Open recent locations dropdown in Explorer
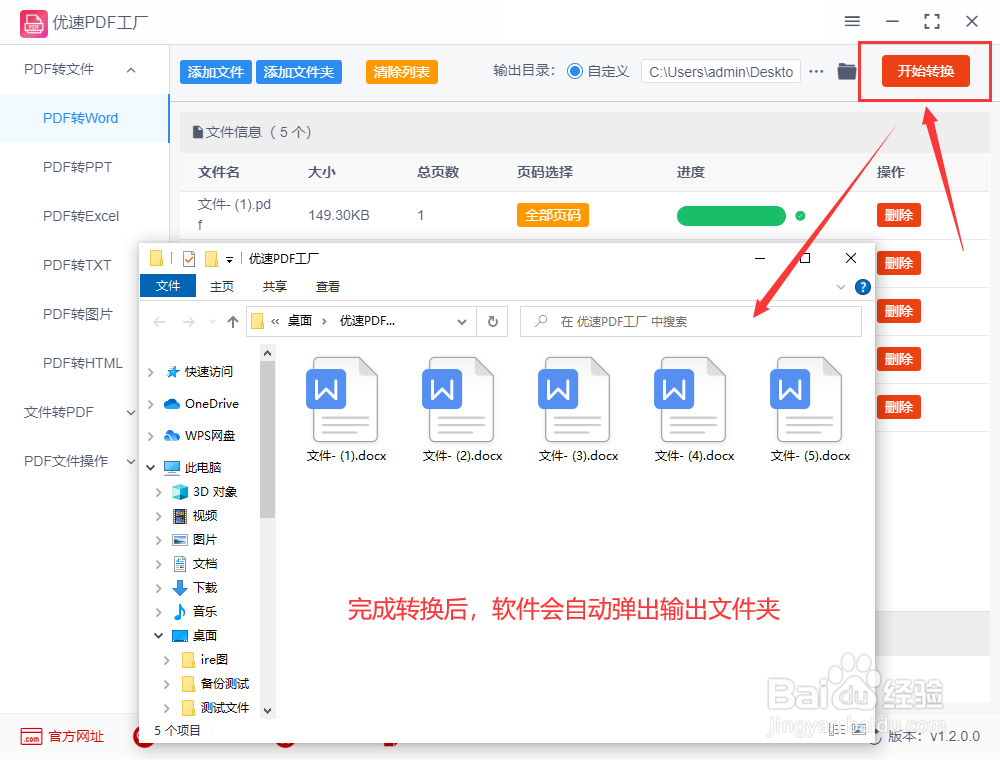The height and width of the screenshot is (760, 1000). [x=212, y=322]
